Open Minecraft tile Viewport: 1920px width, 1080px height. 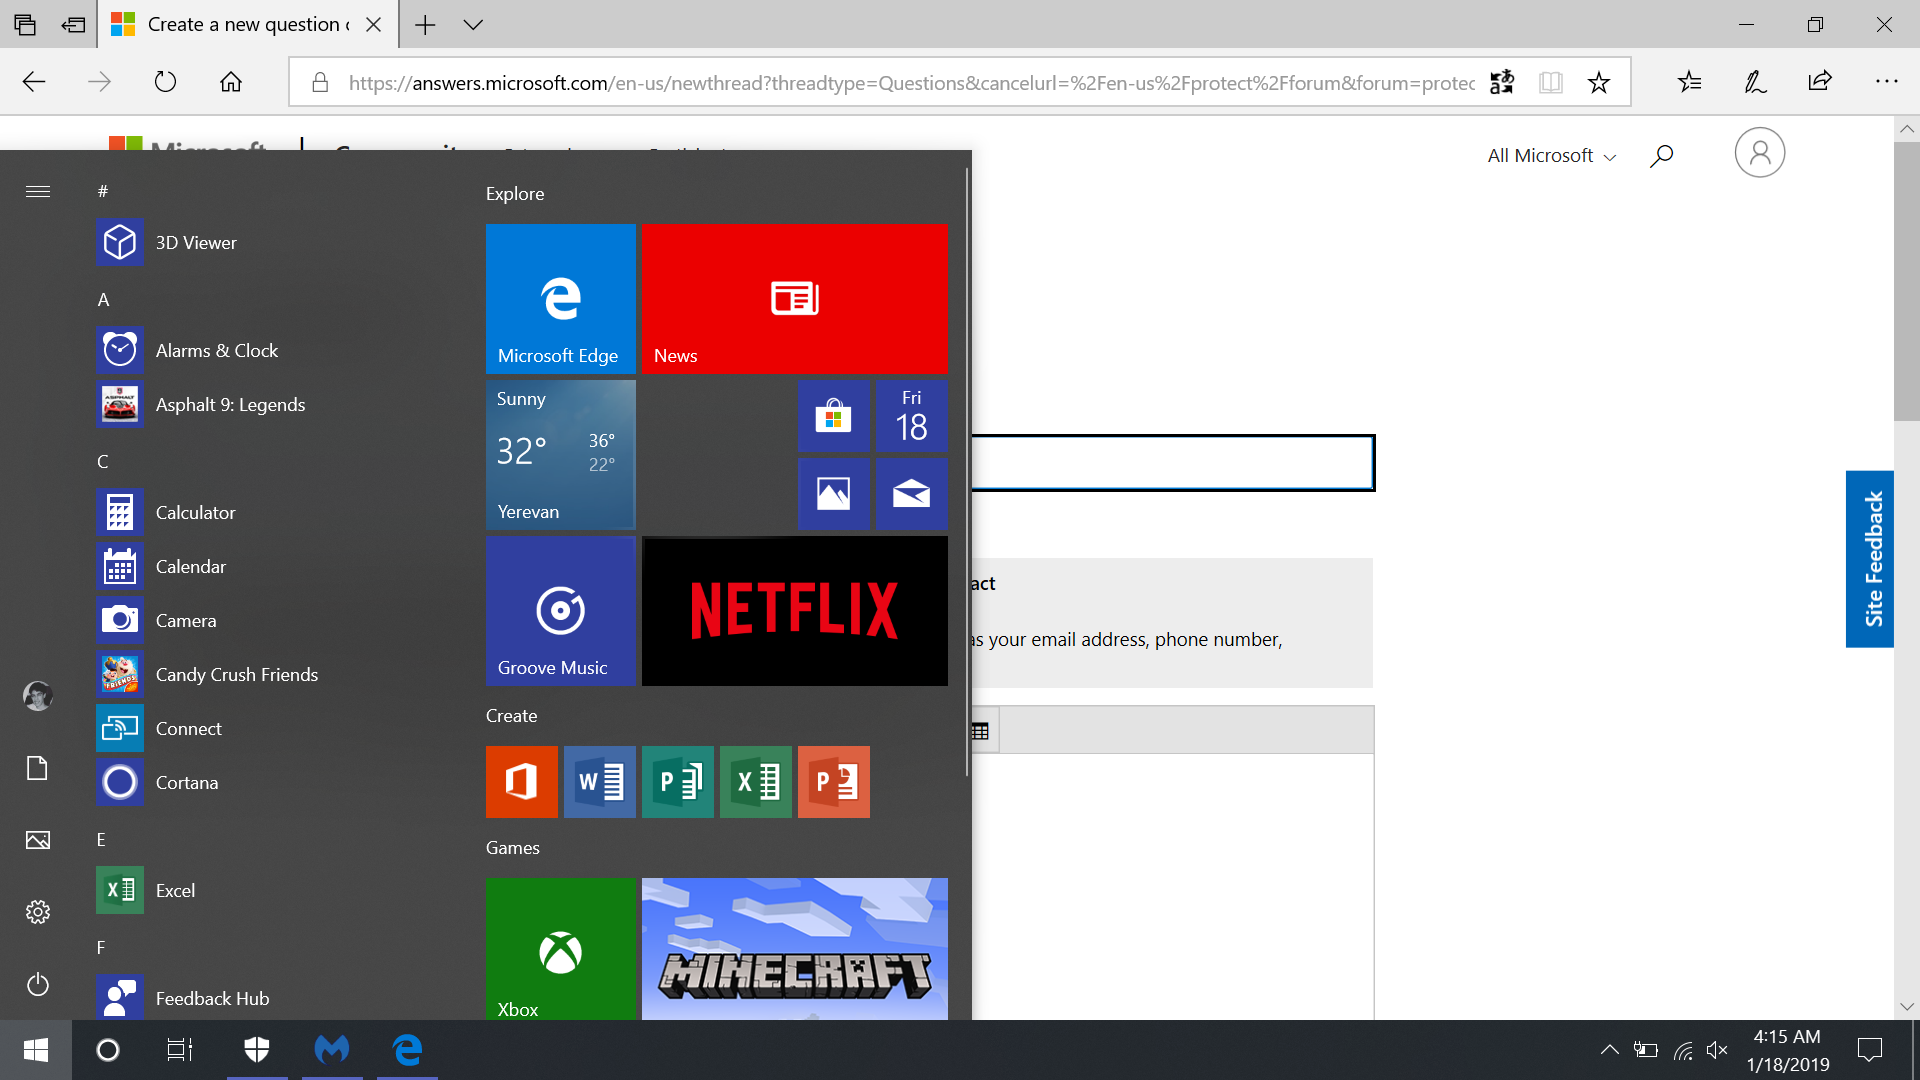(795, 949)
